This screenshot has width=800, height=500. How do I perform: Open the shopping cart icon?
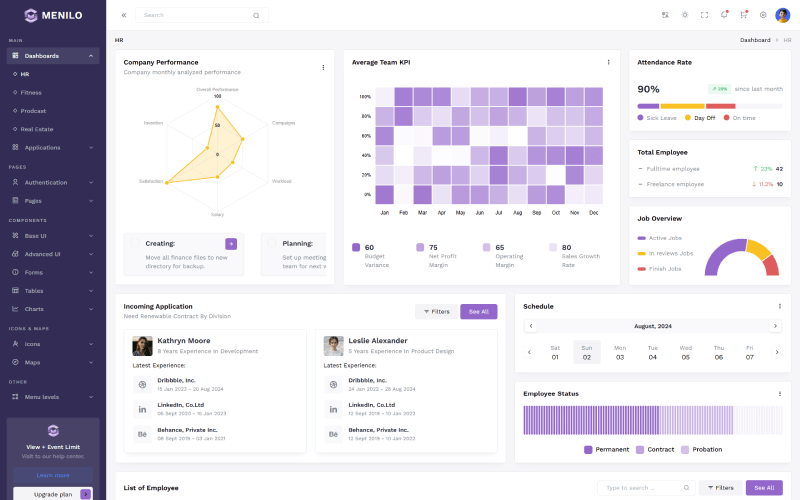pos(743,15)
